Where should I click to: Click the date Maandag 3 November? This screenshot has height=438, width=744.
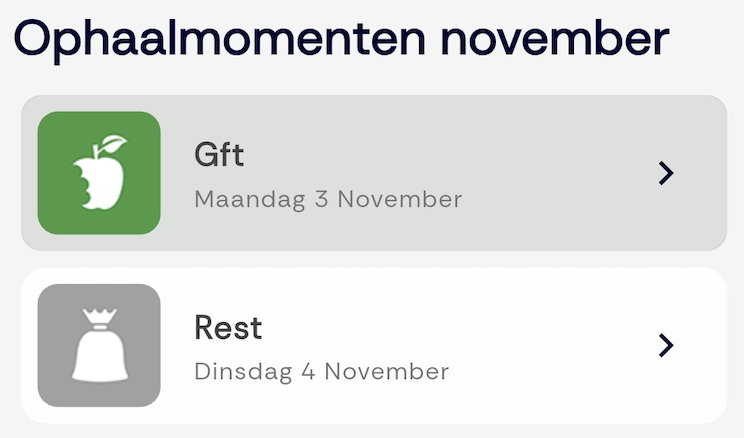[328, 199]
